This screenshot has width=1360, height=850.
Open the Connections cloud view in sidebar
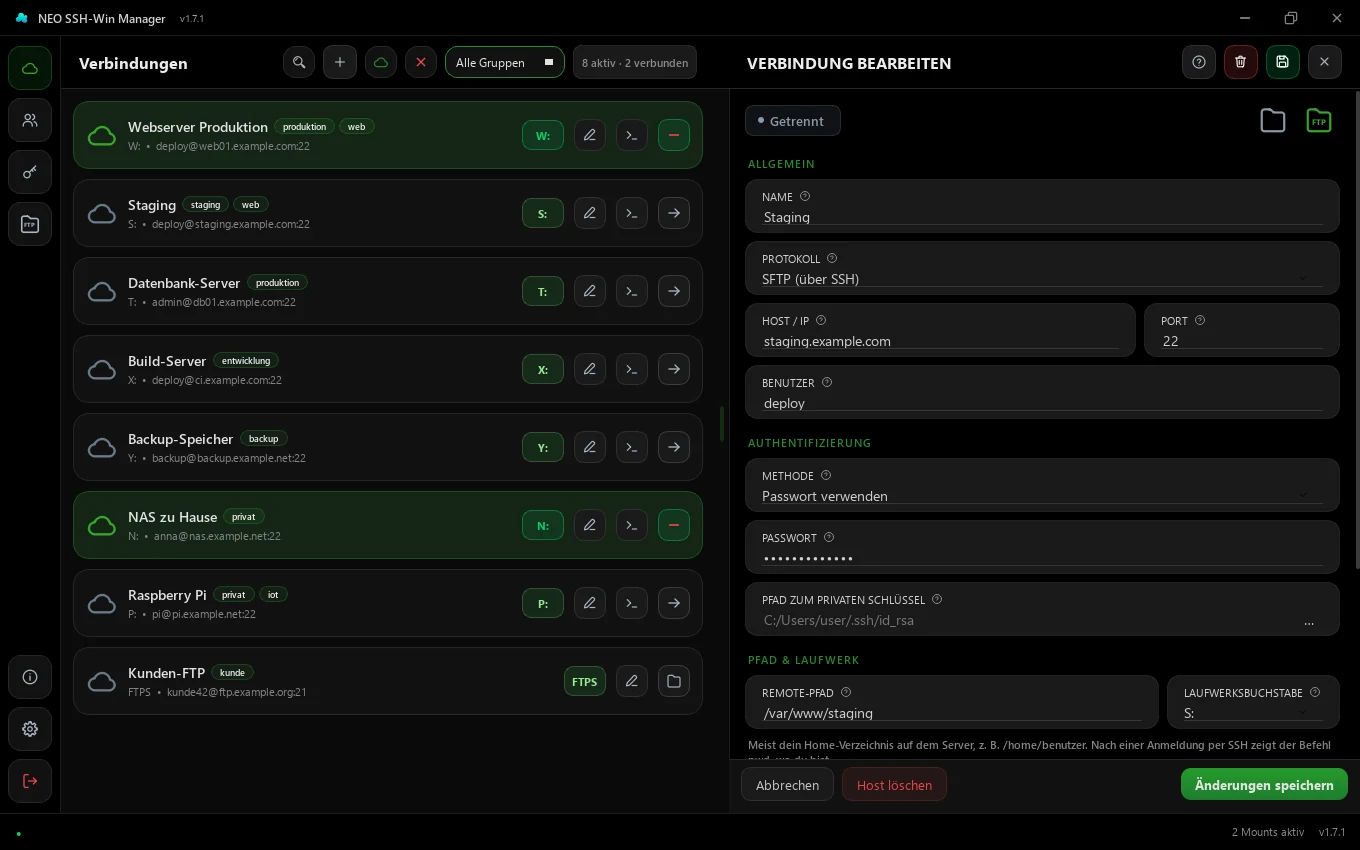tap(30, 68)
